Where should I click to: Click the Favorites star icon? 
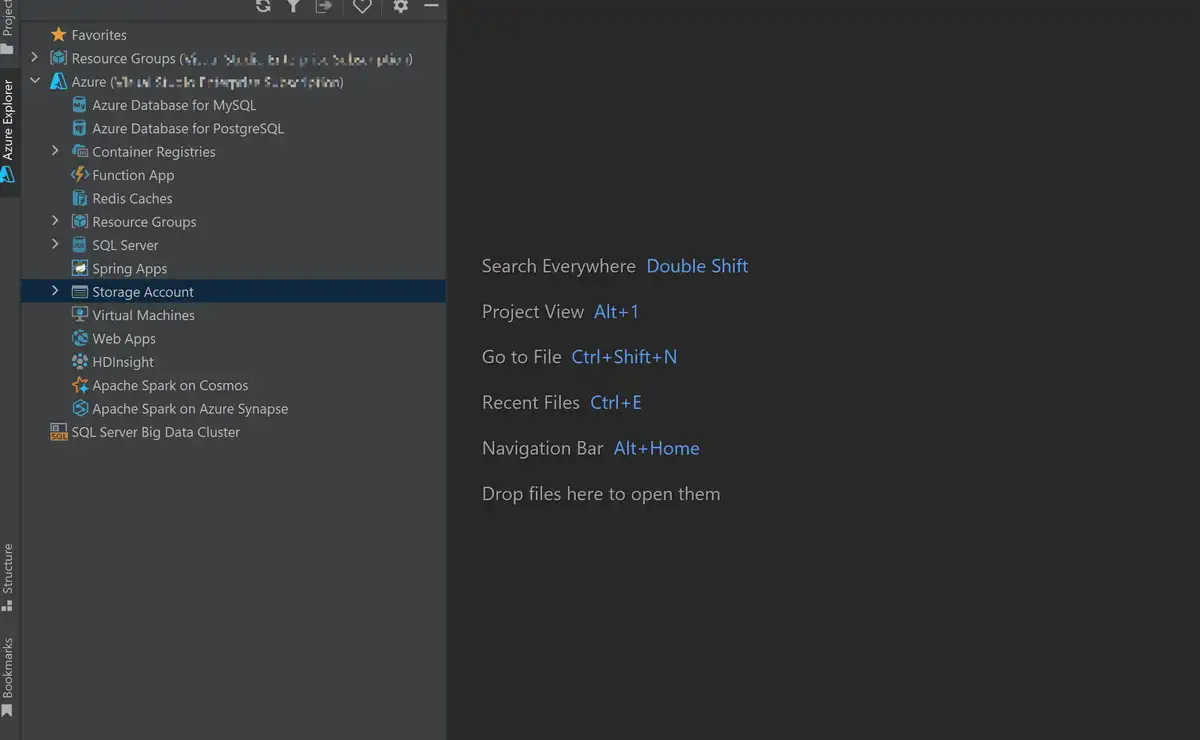pos(58,35)
